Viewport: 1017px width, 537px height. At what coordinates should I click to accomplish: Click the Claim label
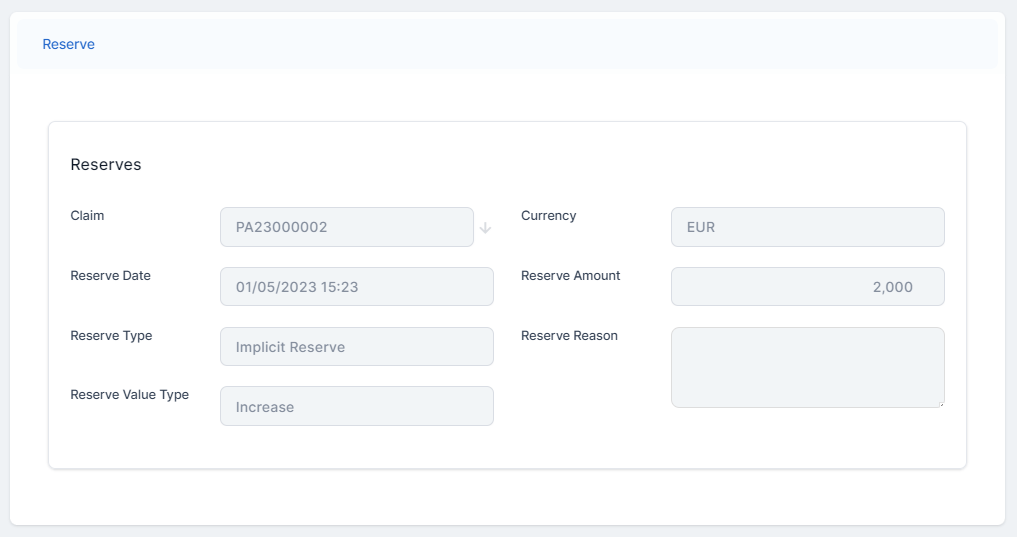87,216
